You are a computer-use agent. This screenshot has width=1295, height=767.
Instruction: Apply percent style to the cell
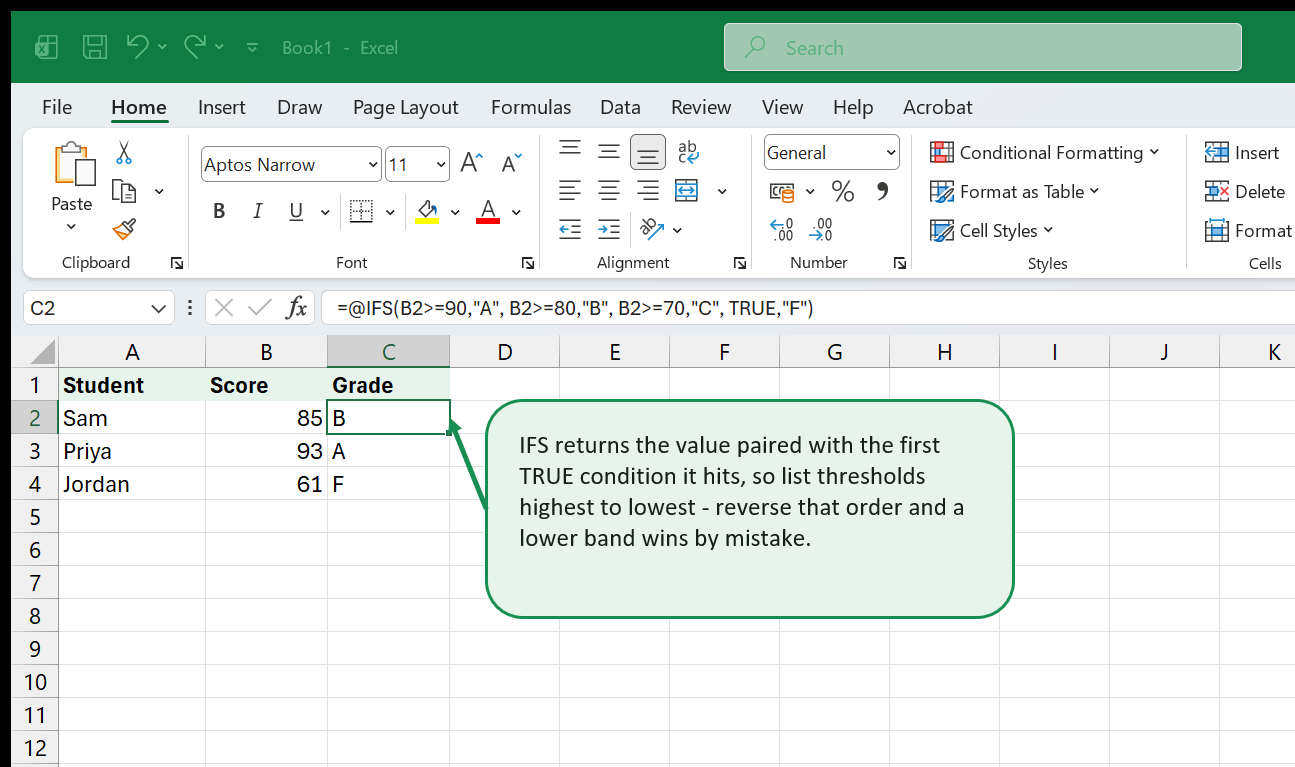pos(843,191)
